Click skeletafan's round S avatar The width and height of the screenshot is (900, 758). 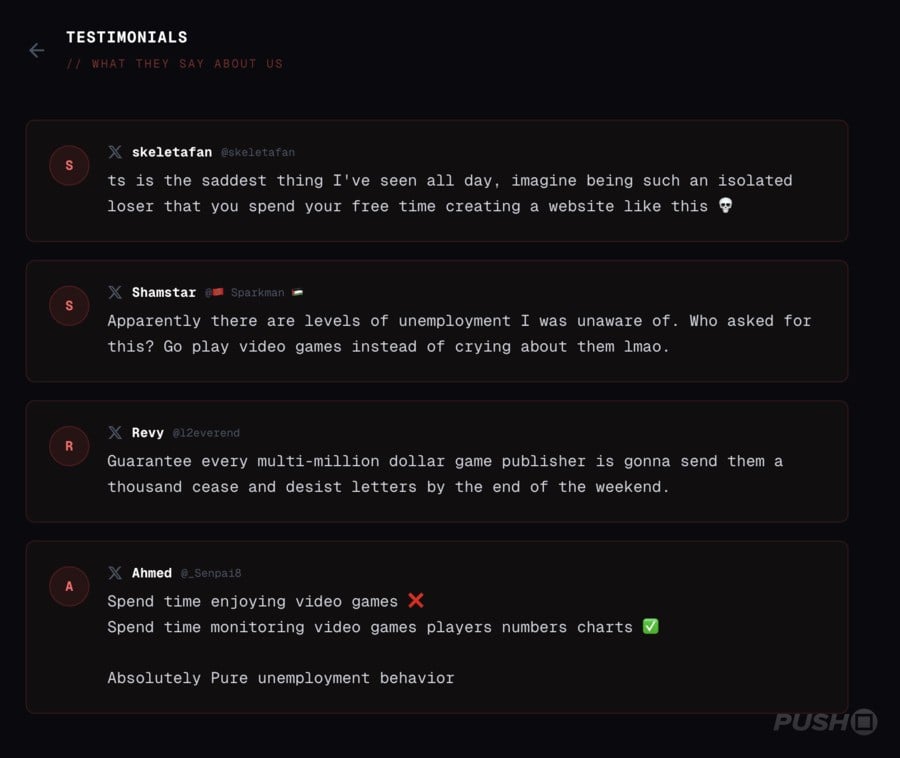[x=69, y=166]
